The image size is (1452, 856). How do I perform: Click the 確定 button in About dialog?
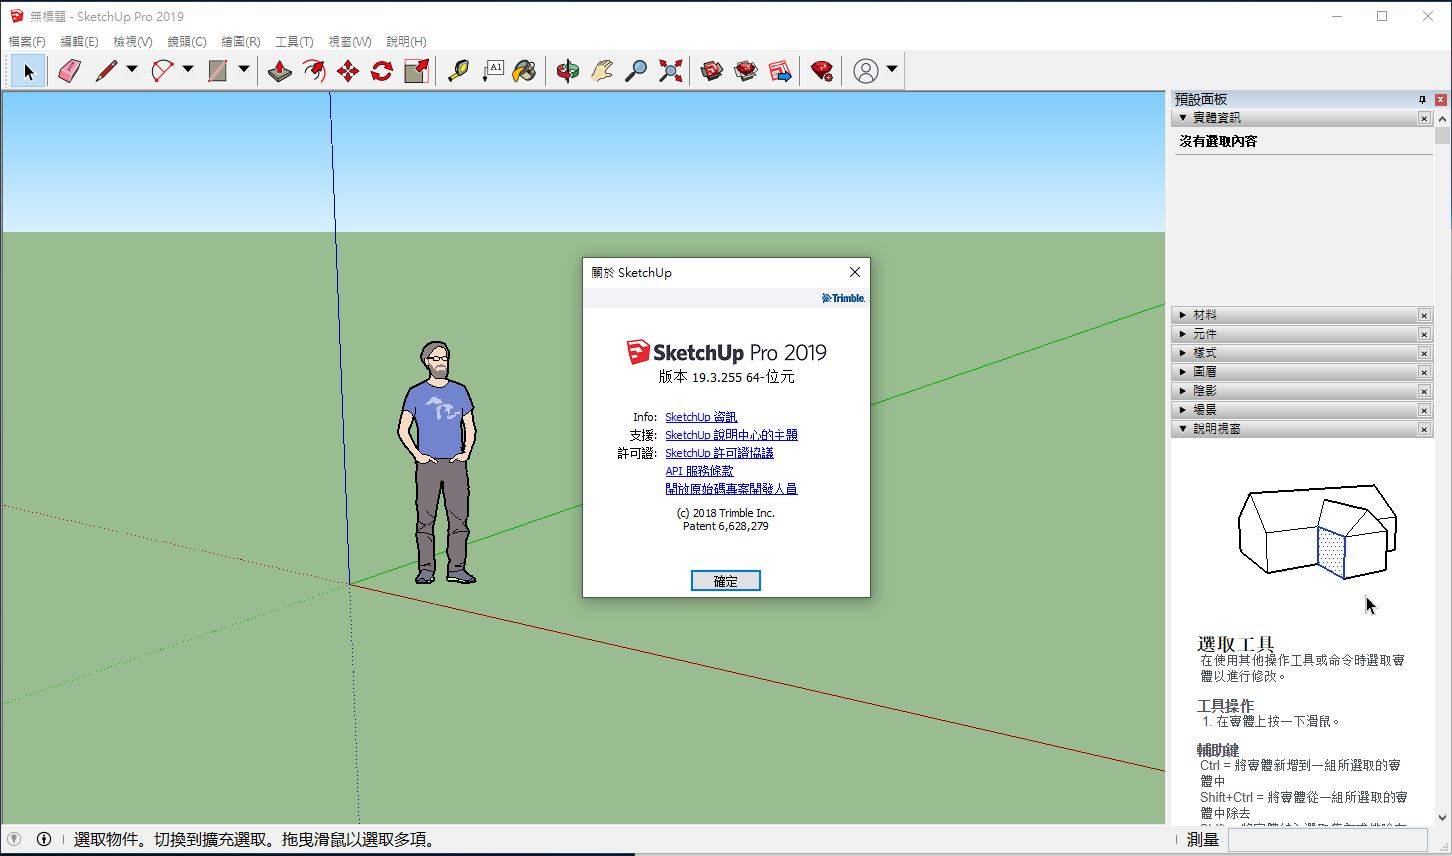tap(726, 581)
